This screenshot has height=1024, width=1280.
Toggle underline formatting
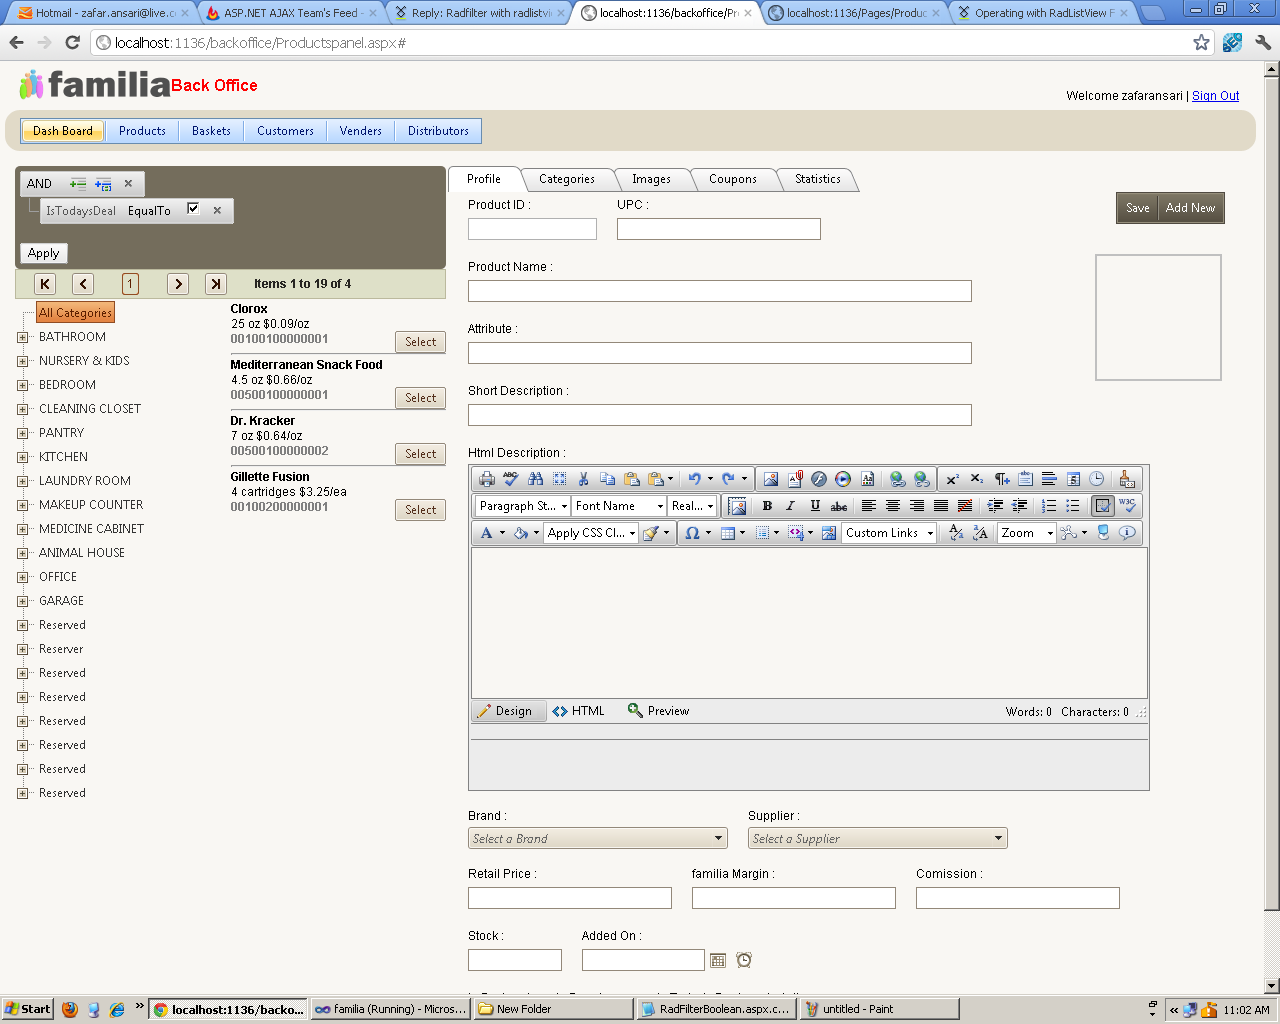tap(815, 506)
